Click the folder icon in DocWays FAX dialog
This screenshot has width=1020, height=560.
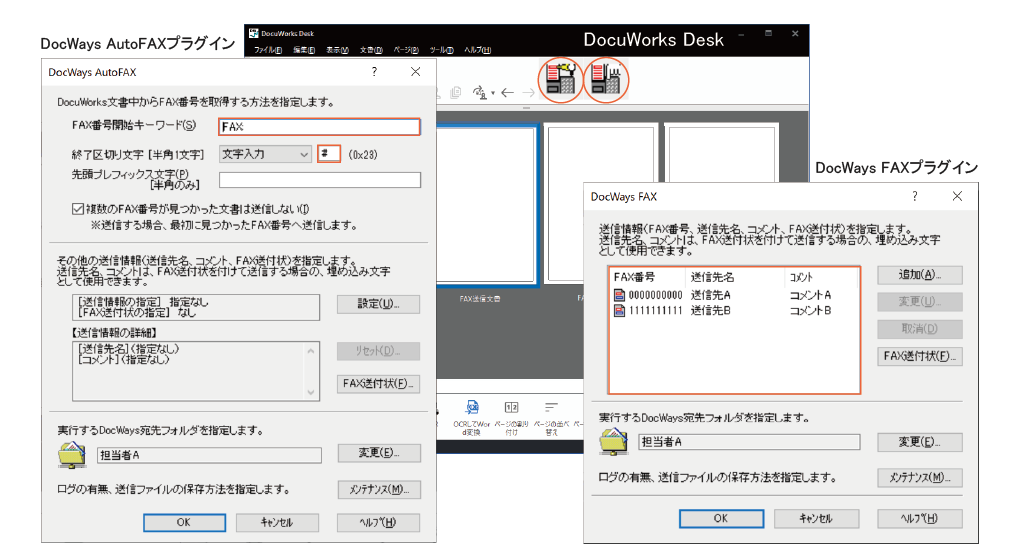(x=613, y=442)
